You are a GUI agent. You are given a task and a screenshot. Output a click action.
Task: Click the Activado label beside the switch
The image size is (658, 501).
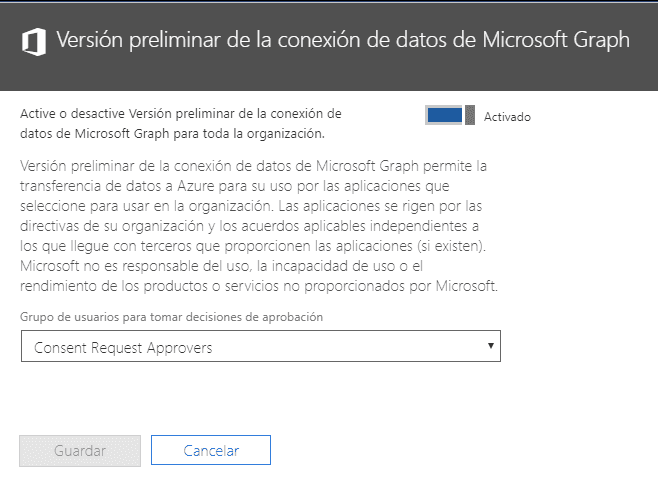507,117
